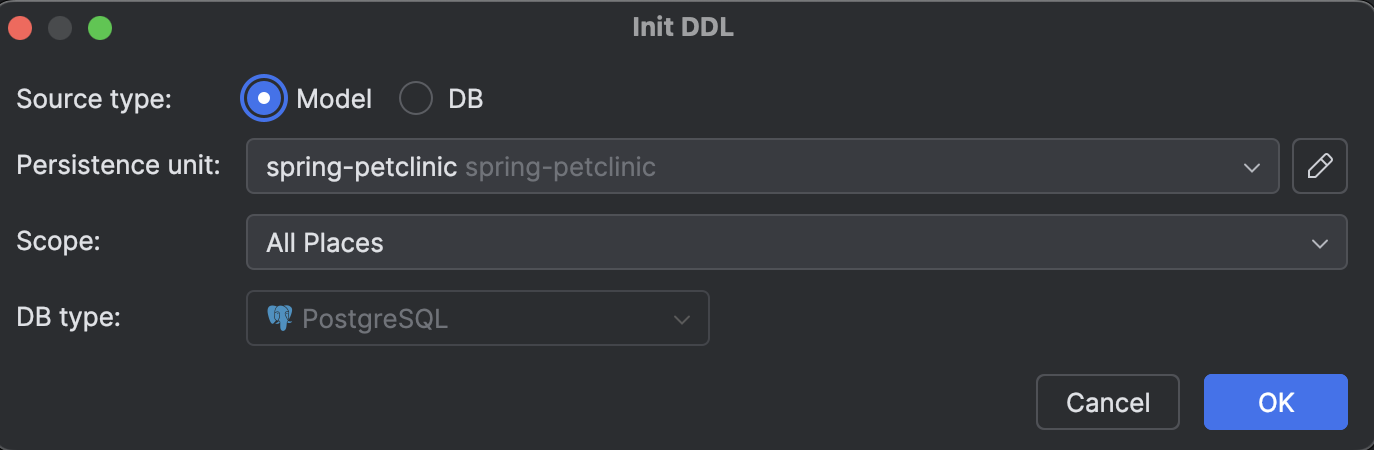Image resolution: width=1374 pixels, height=450 pixels.
Task: Click the "Persistence unit:" label
Action: coord(118,165)
